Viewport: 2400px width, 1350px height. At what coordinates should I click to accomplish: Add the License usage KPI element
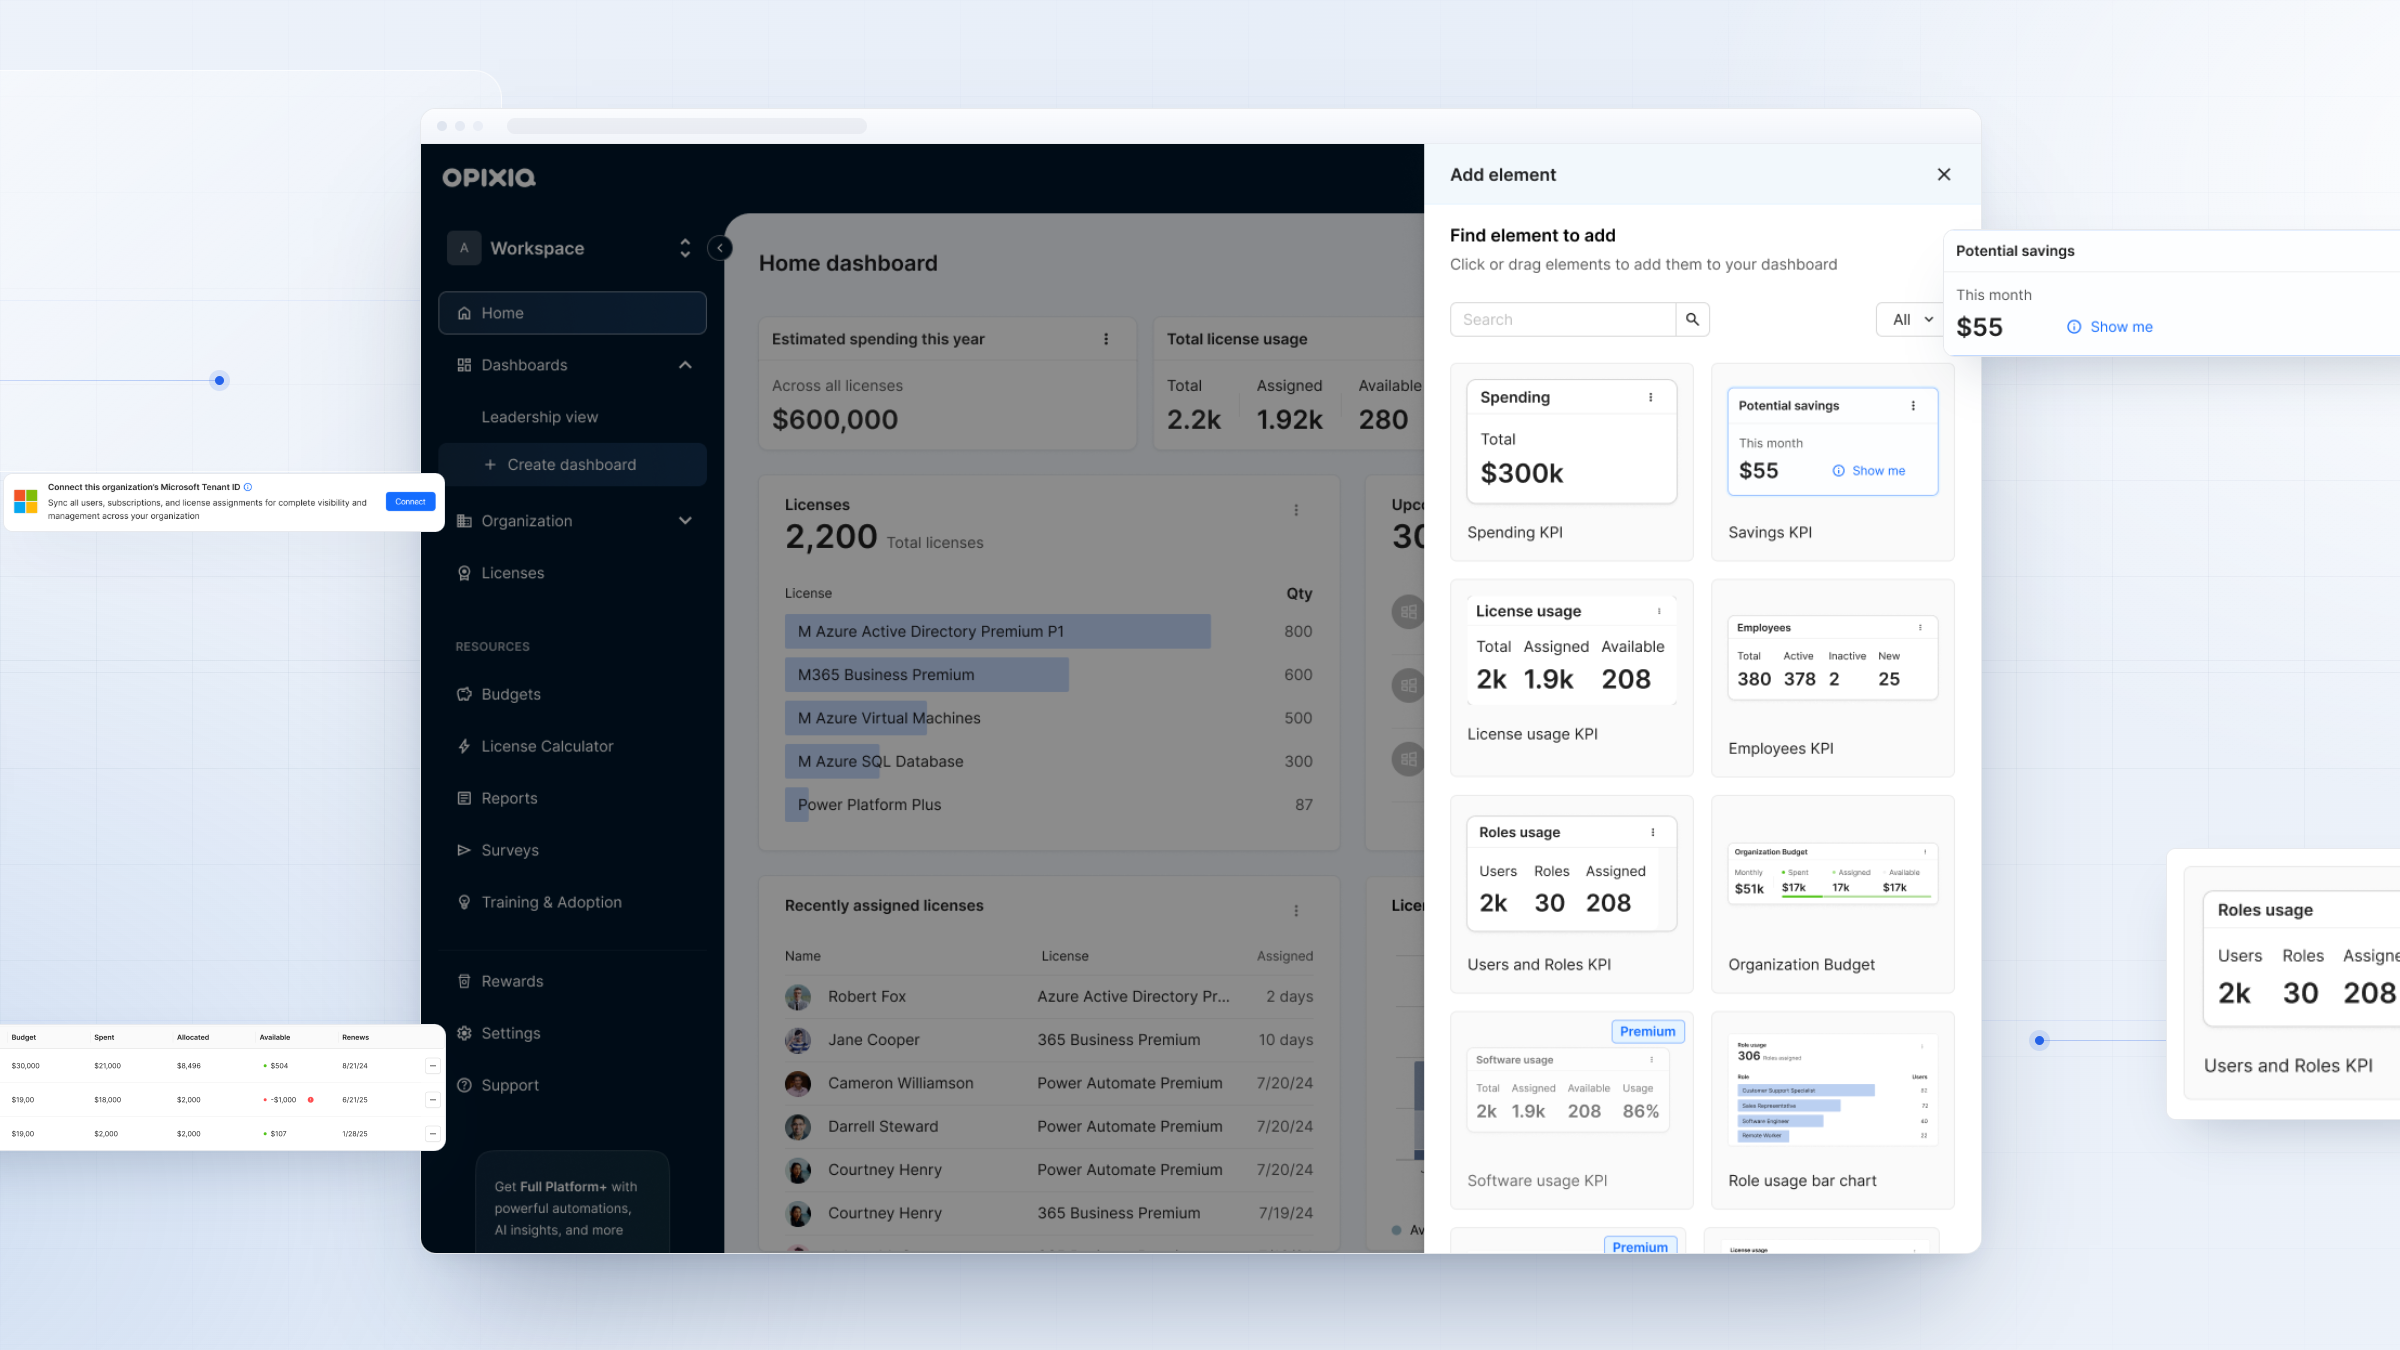[1571, 678]
